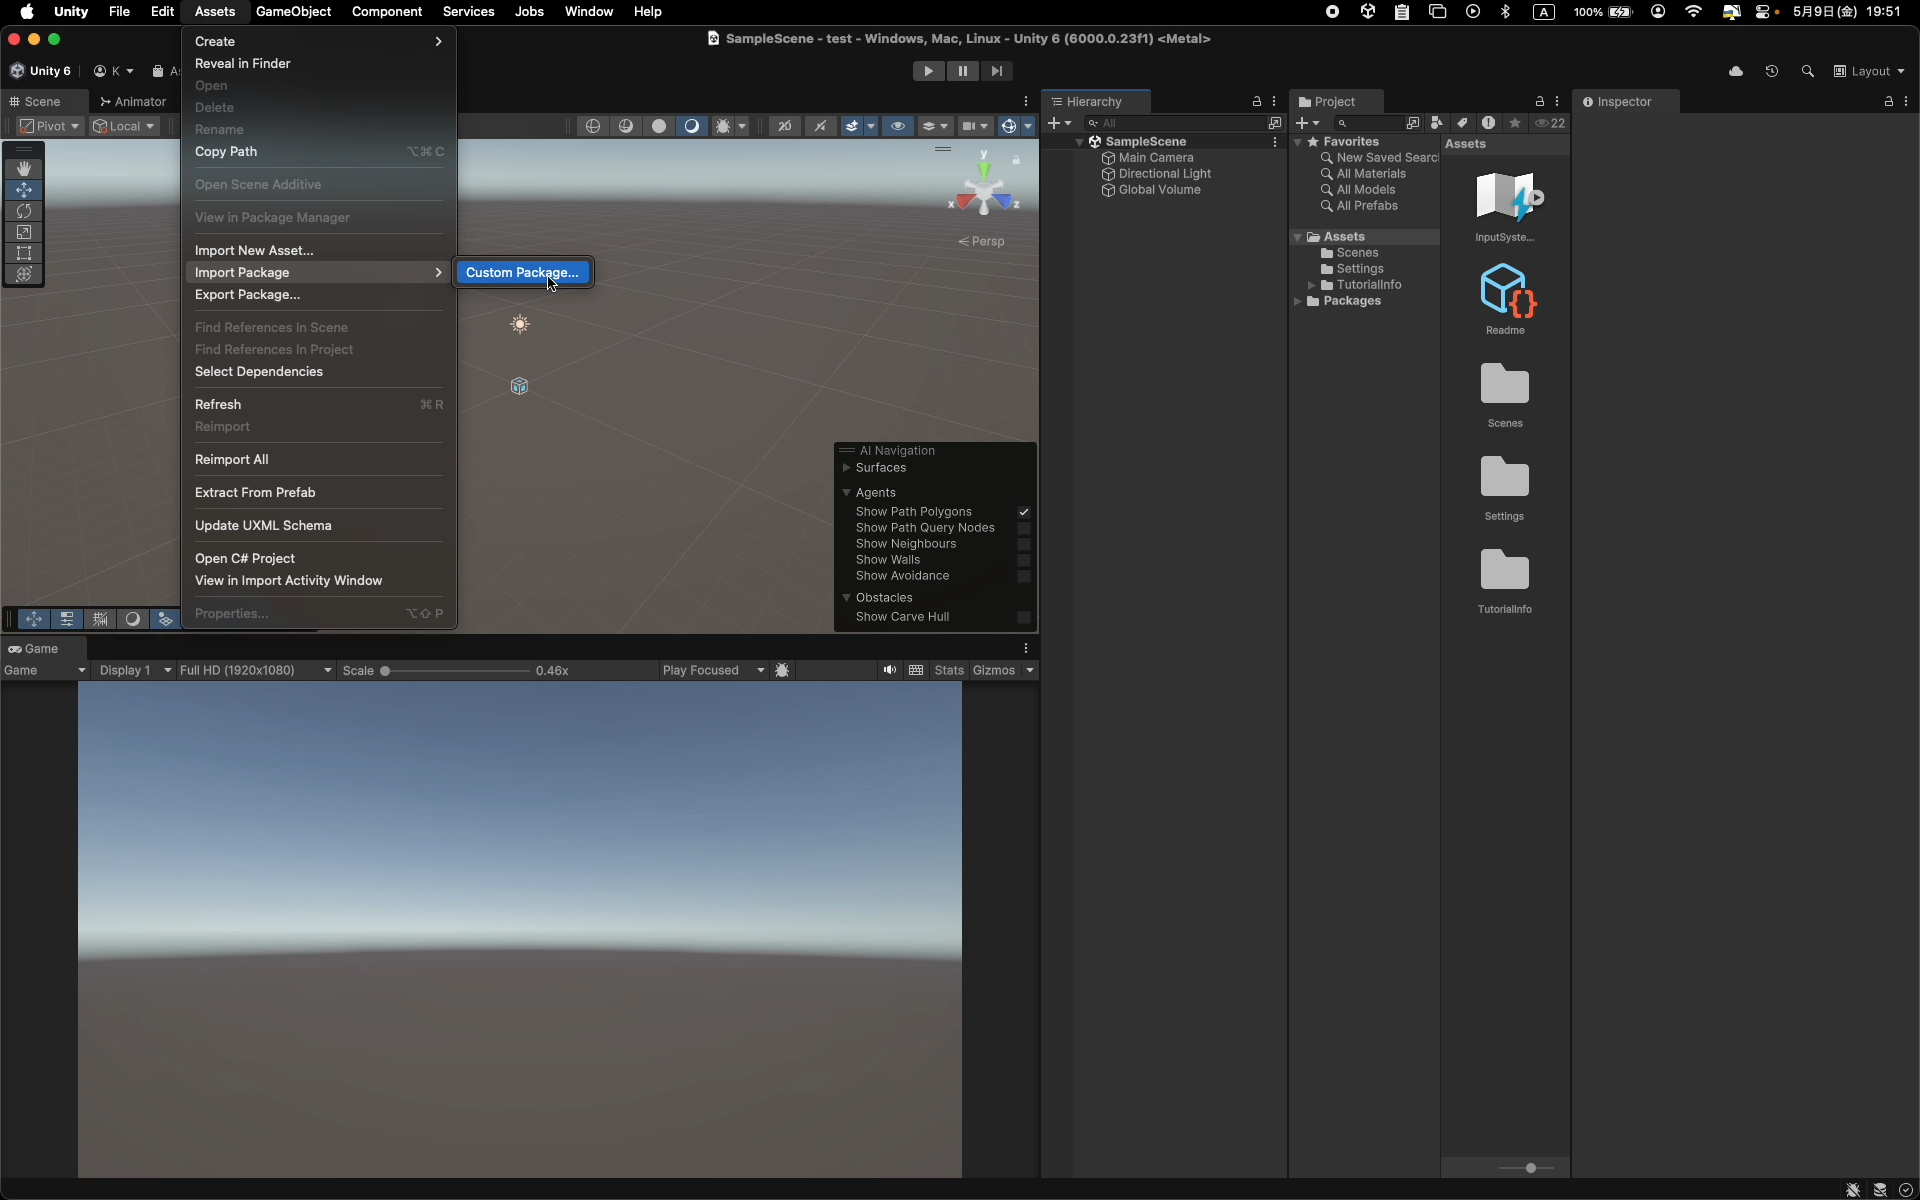Open Full HD (1920x1080) resolution dropdown
Image resolution: width=1920 pixels, height=1200 pixels.
[256, 670]
